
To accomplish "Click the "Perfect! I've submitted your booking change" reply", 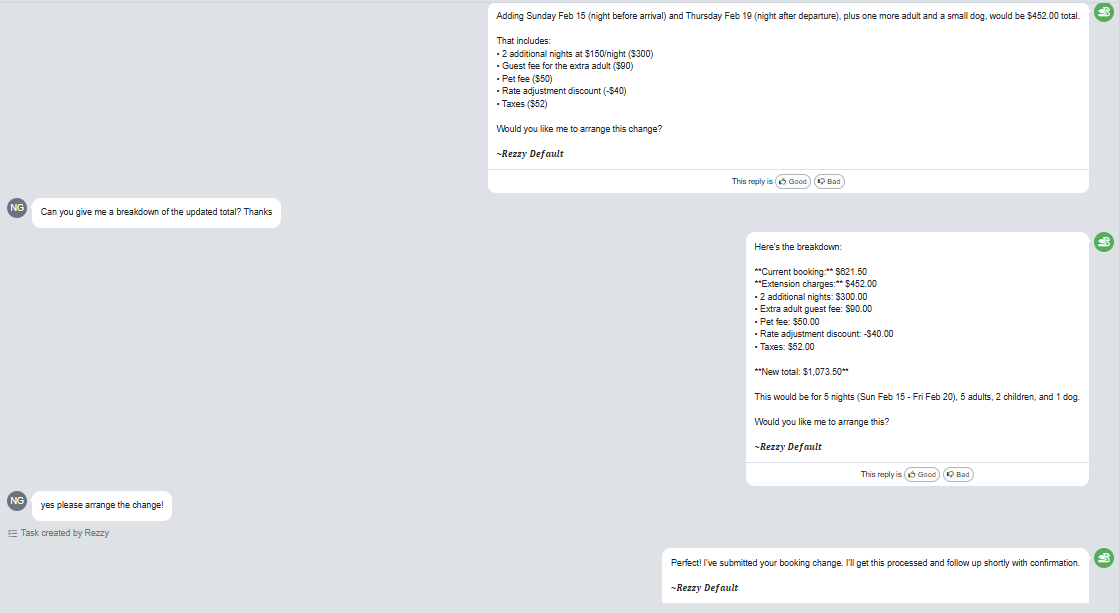I will (875, 563).
